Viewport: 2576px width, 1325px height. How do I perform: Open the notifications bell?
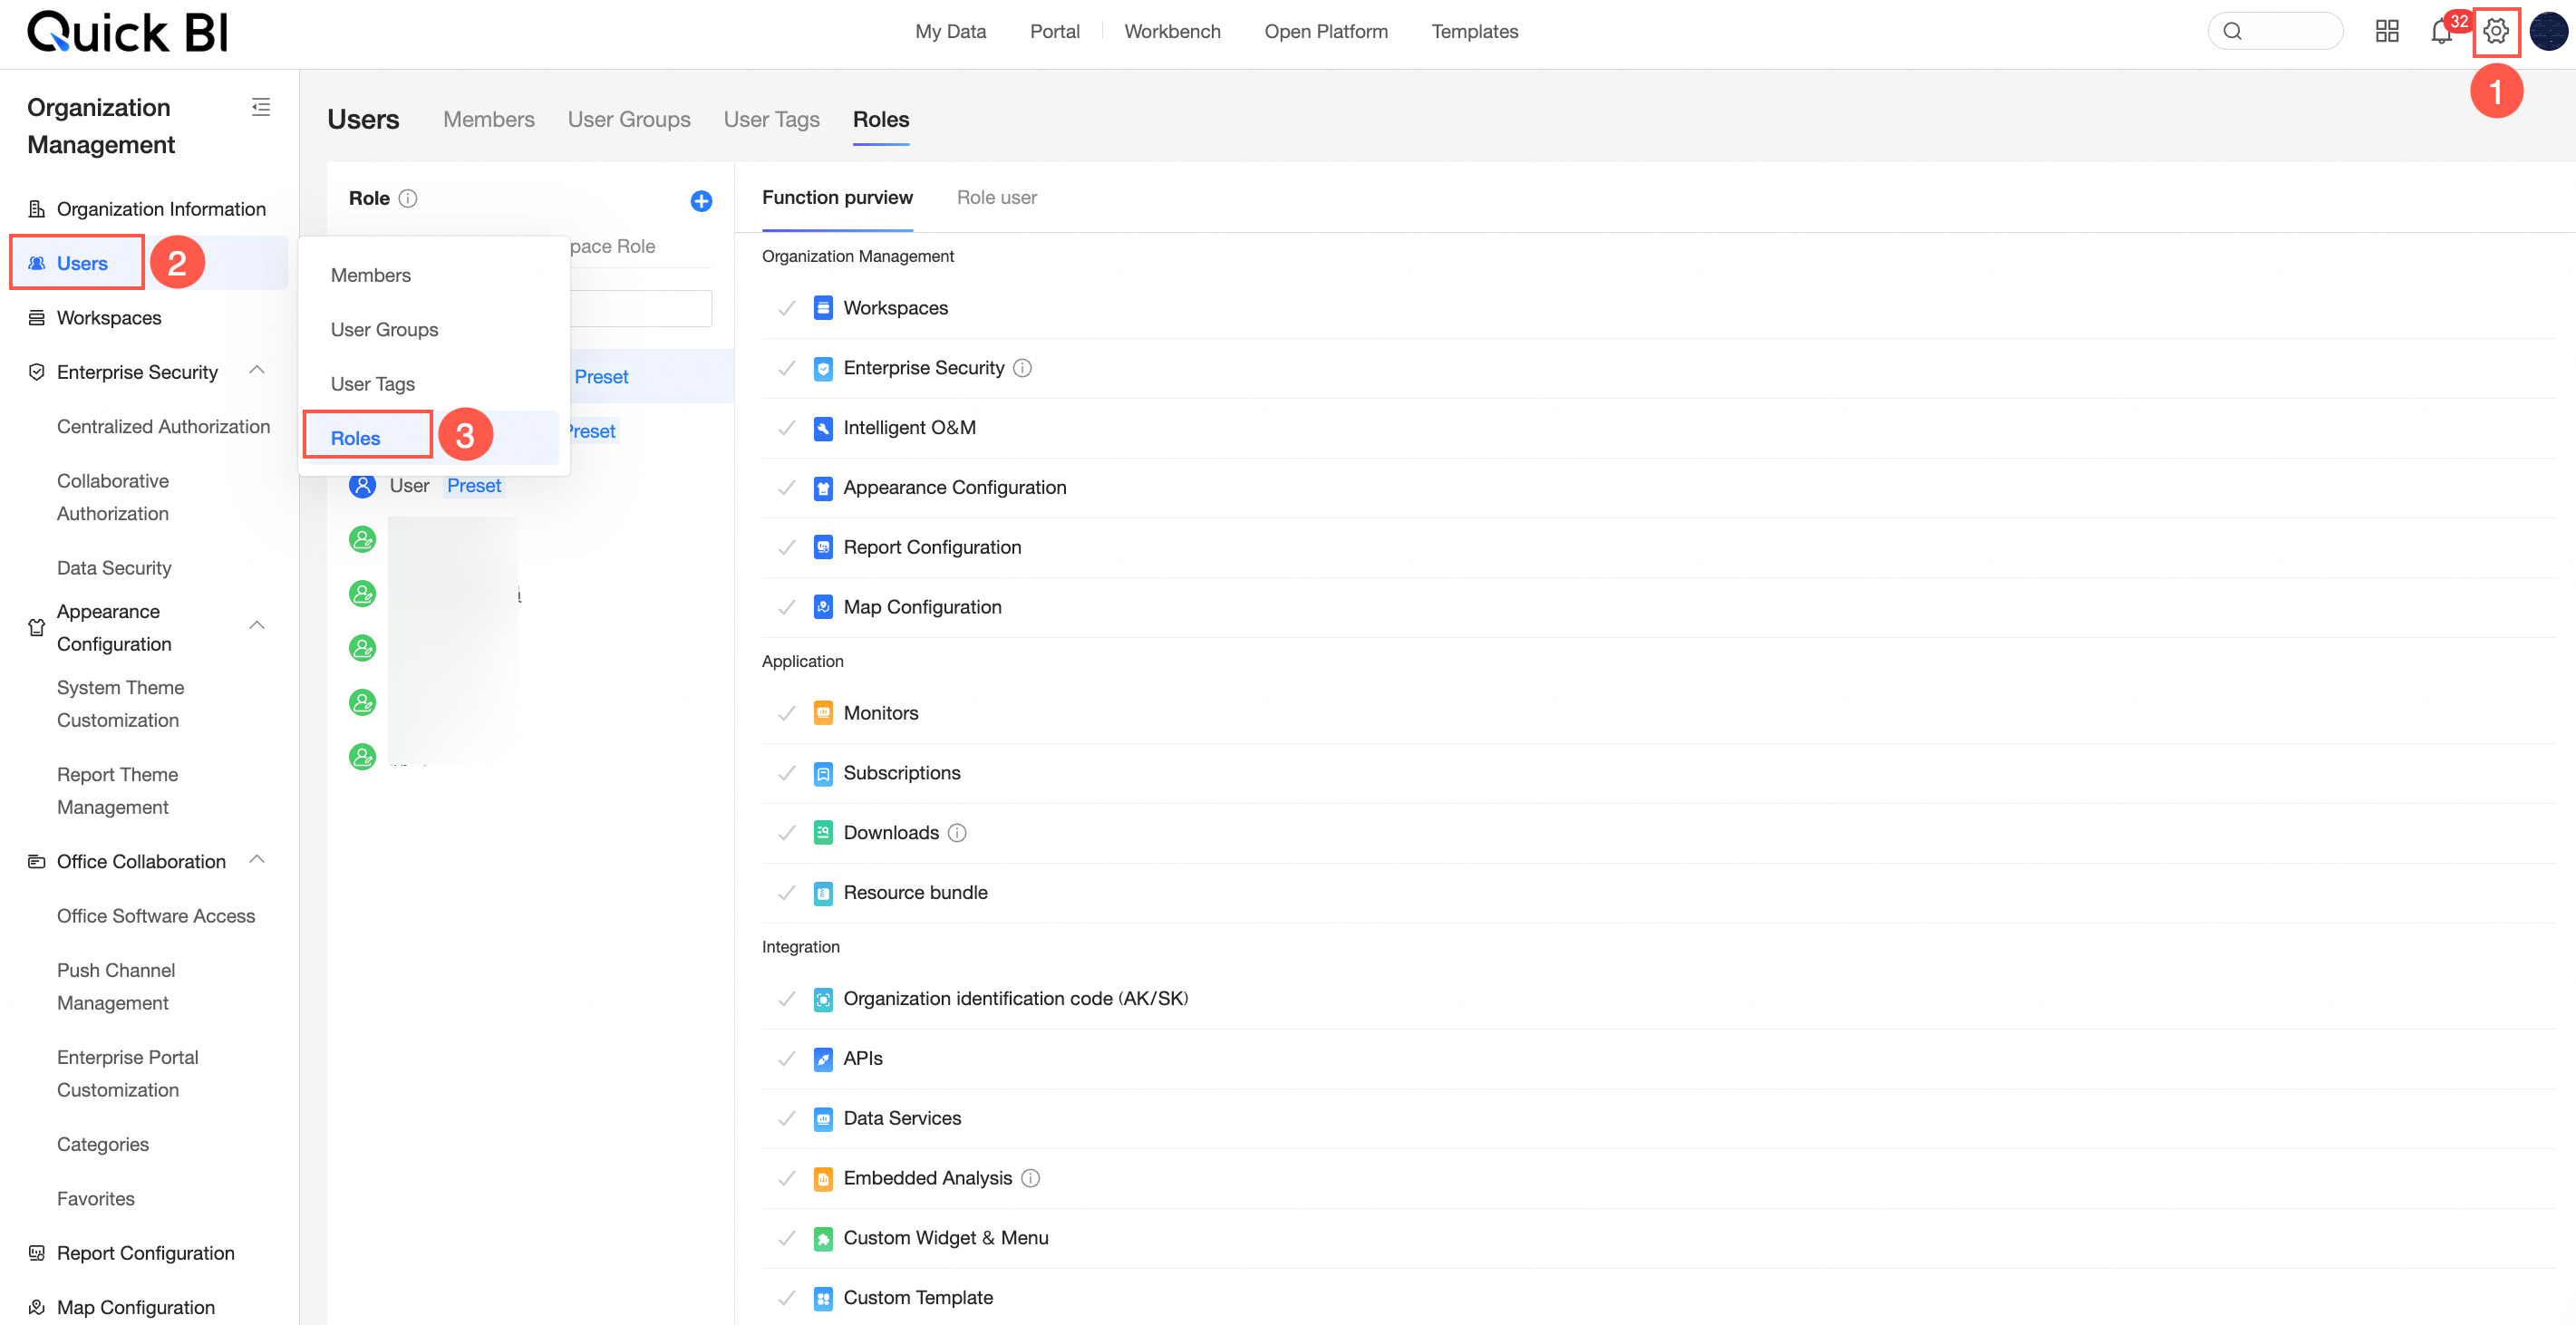click(2441, 32)
